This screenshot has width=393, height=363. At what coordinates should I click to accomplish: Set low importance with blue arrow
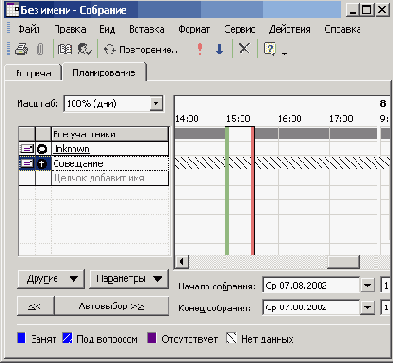(219, 49)
